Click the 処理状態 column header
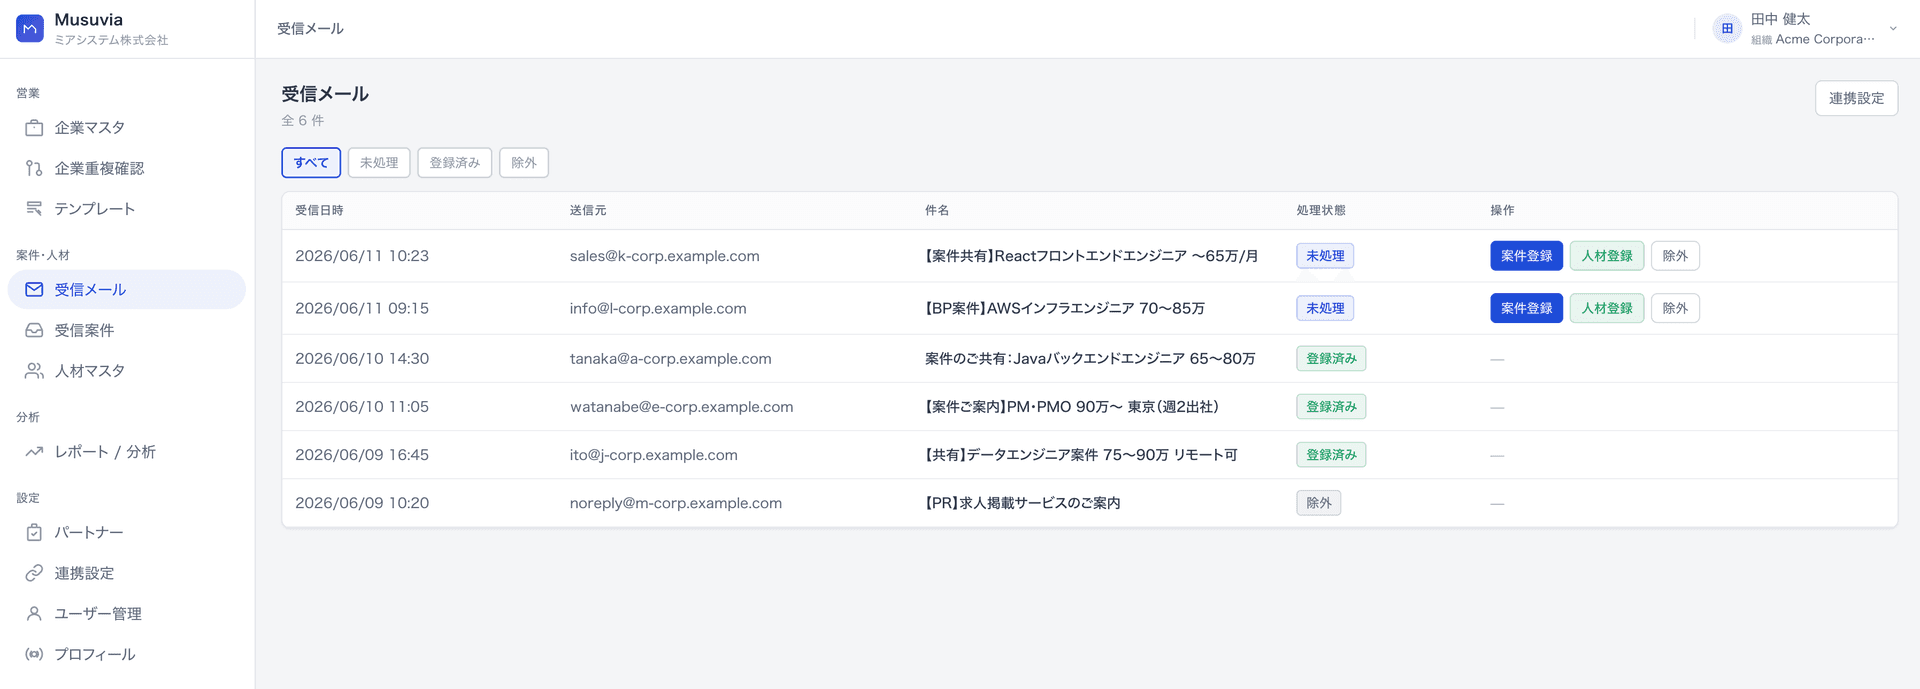This screenshot has width=1920, height=689. pyautogui.click(x=1321, y=211)
